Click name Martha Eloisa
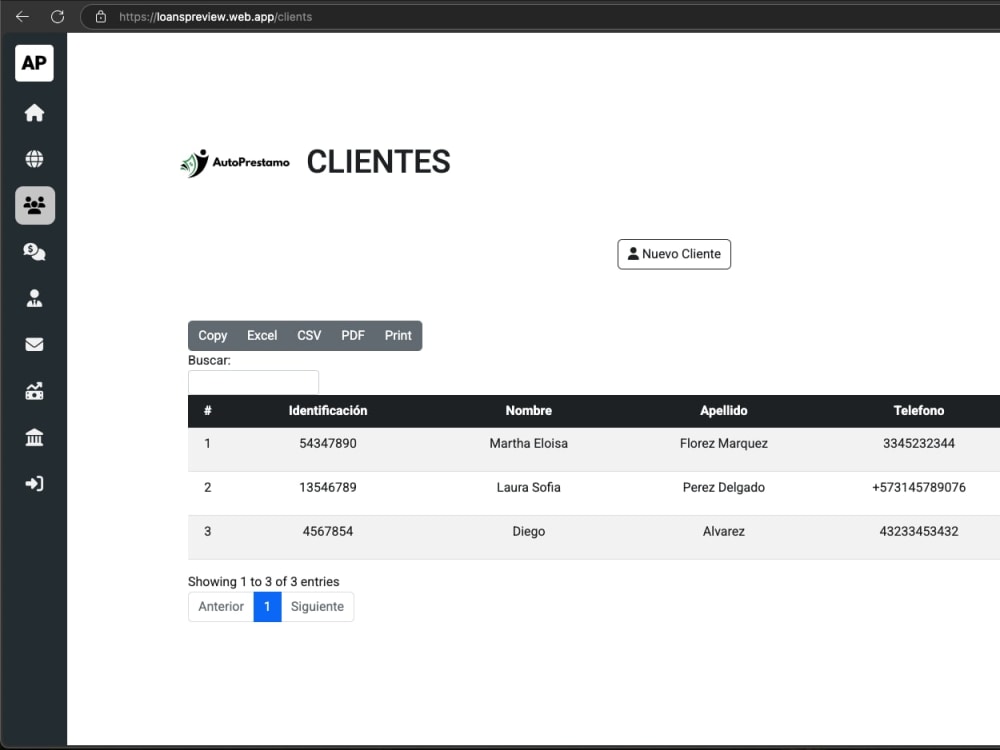The width and height of the screenshot is (1000, 750). pyautogui.click(x=529, y=443)
